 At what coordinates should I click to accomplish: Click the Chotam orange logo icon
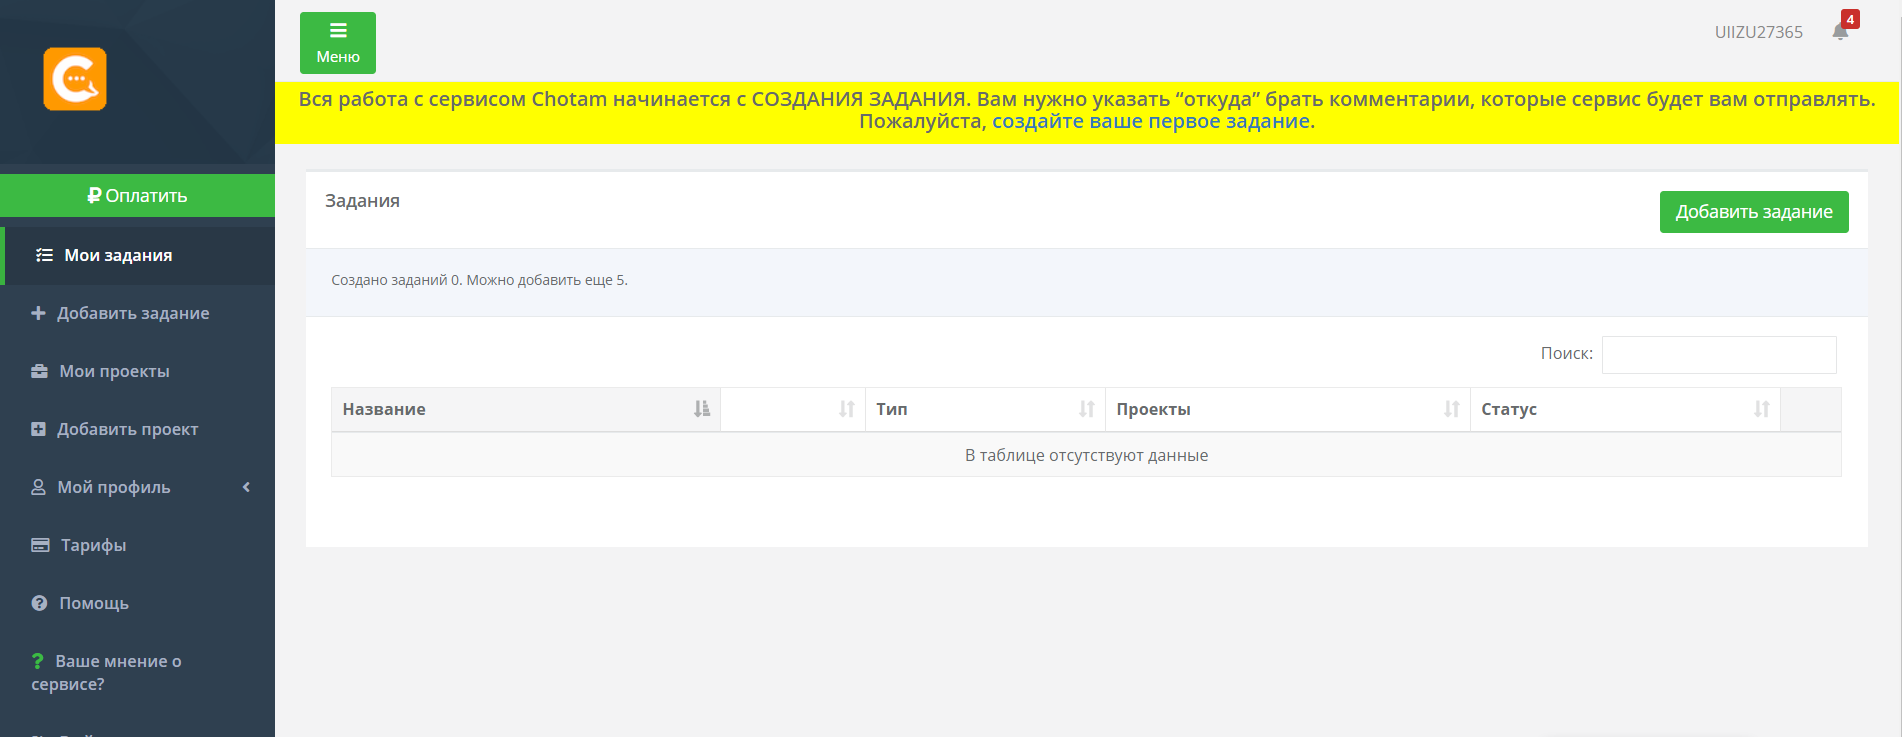[x=75, y=79]
